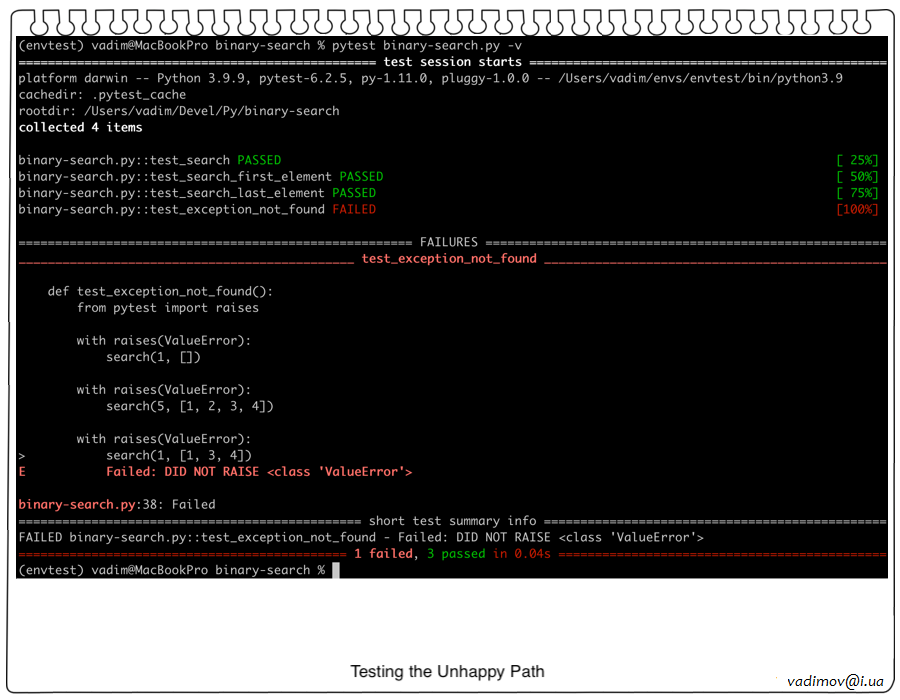Click the 'test session starts' header
900x700 pixels.
pos(452,62)
